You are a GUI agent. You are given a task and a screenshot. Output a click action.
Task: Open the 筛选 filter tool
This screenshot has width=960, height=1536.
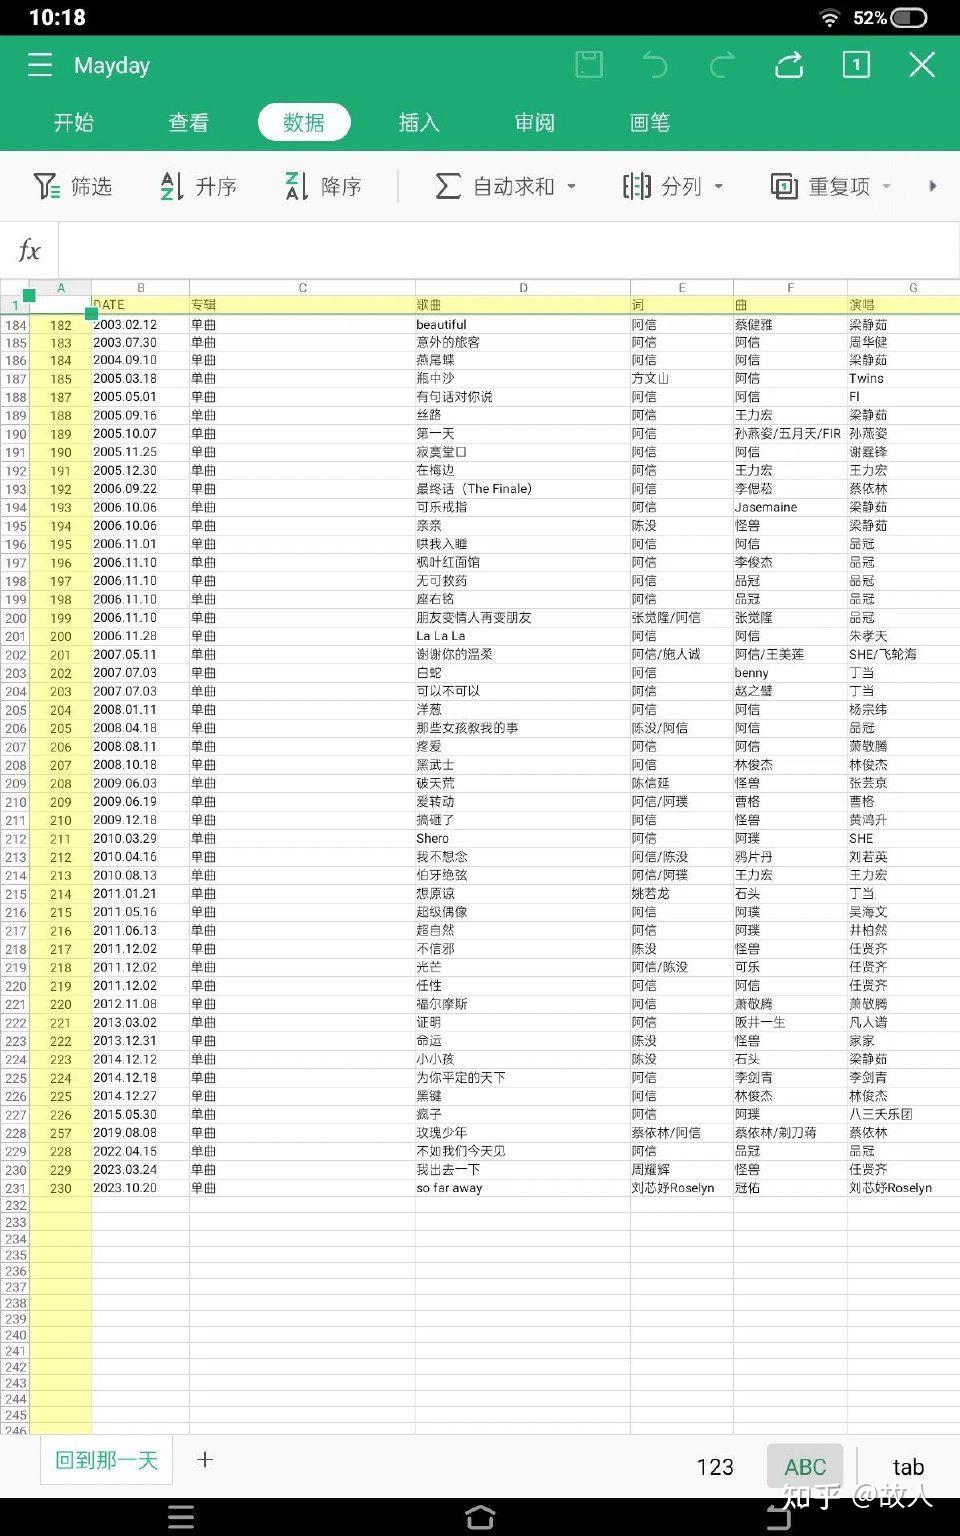73,186
